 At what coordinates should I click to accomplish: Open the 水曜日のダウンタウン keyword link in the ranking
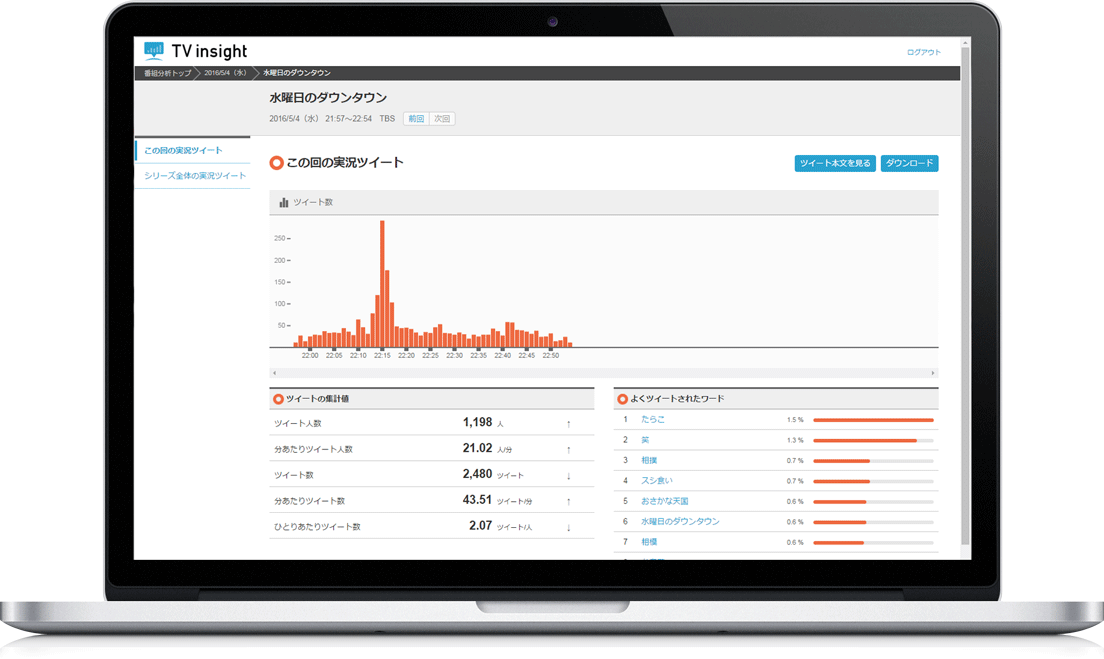680,522
